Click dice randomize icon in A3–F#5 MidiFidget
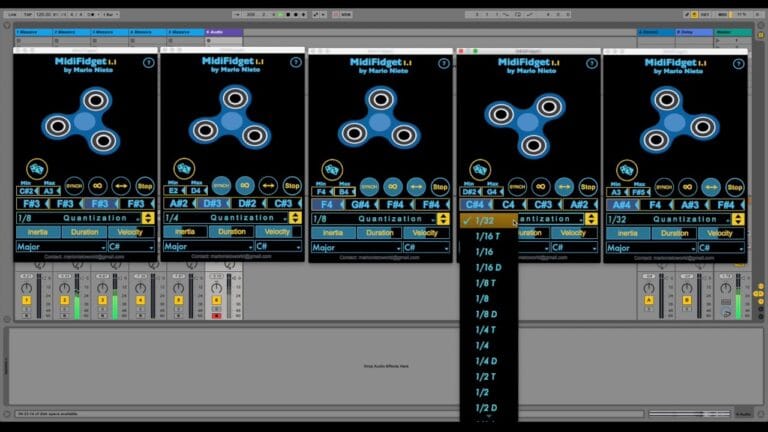This screenshot has width=768, height=432. click(626, 170)
